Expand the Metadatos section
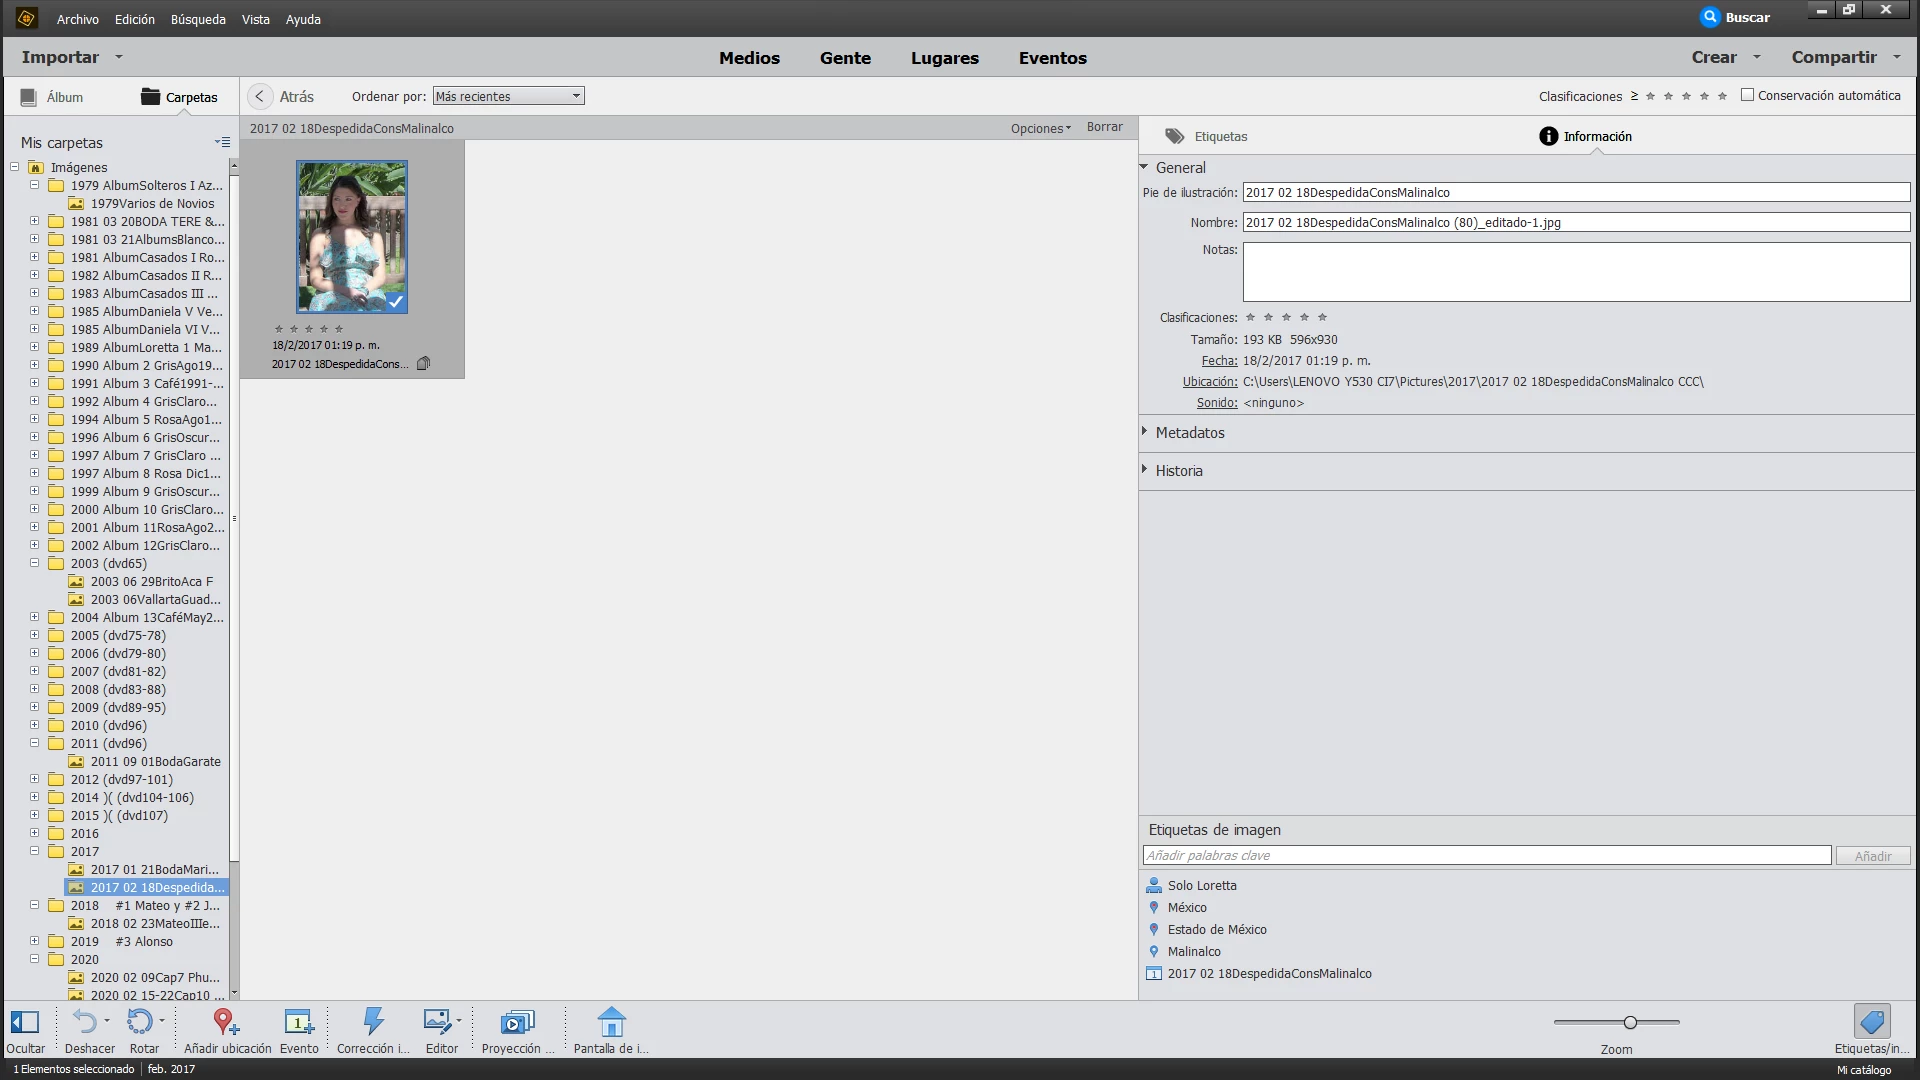 pyautogui.click(x=1189, y=432)
